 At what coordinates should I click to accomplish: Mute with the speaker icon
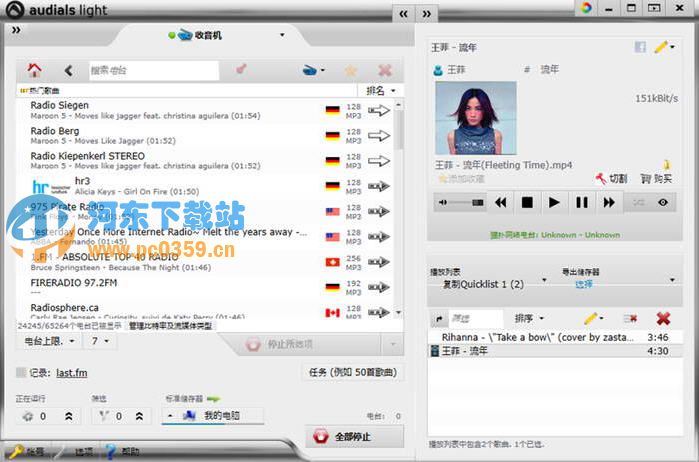[x=443, y=202]
